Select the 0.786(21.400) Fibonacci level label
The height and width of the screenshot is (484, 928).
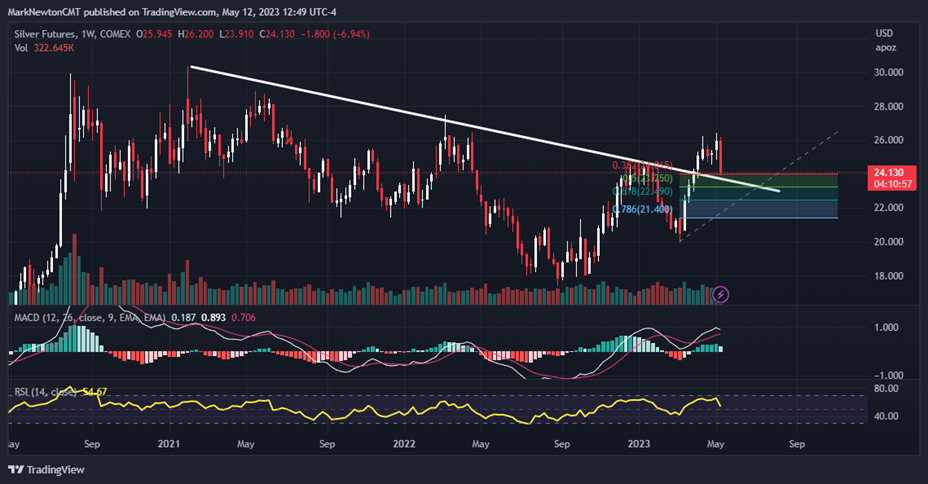click(642, 209)
